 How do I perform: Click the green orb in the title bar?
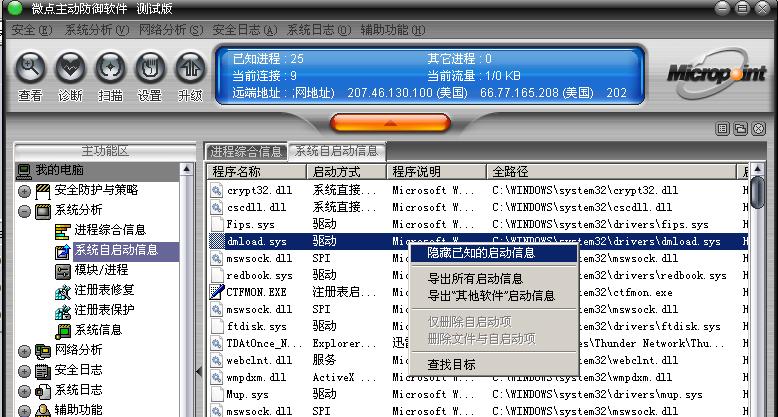tap(15, 8)
